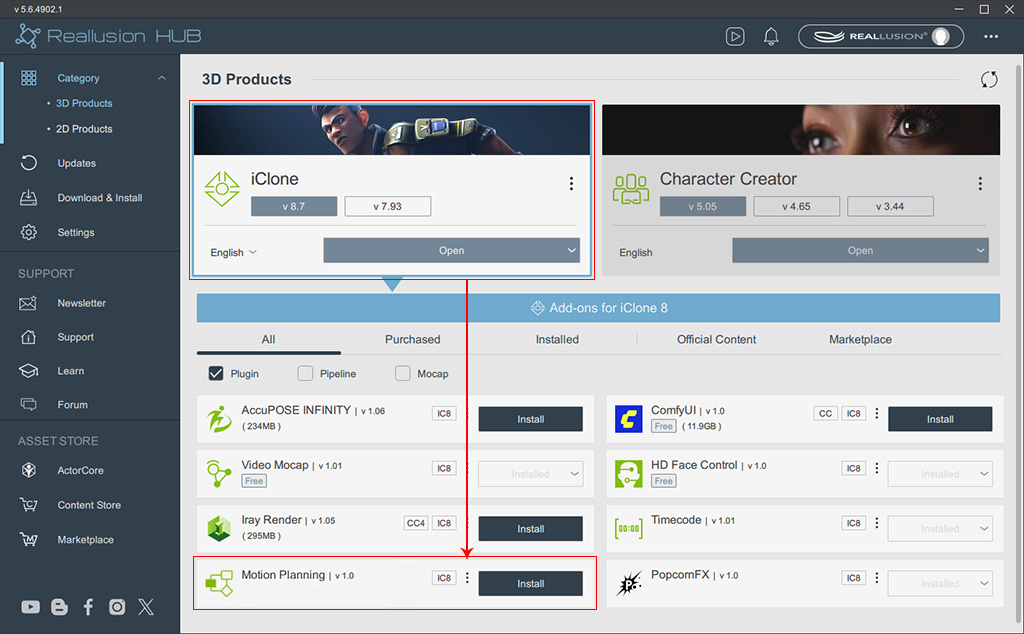Select iClone version v 8.7
This screenshot has width=1024, height=634.
pyautogui.click(x=294, y=206)
